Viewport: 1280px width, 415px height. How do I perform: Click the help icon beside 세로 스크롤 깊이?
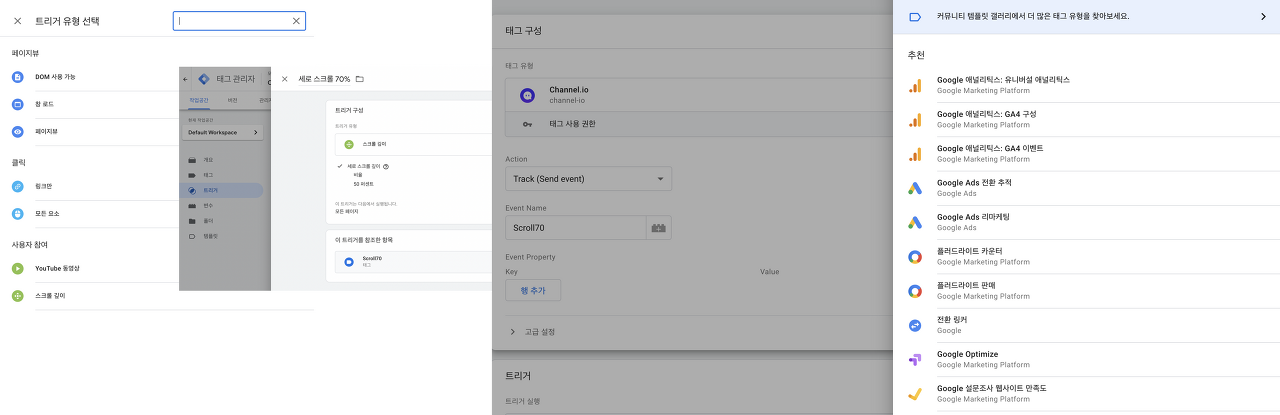click(386, 167)
